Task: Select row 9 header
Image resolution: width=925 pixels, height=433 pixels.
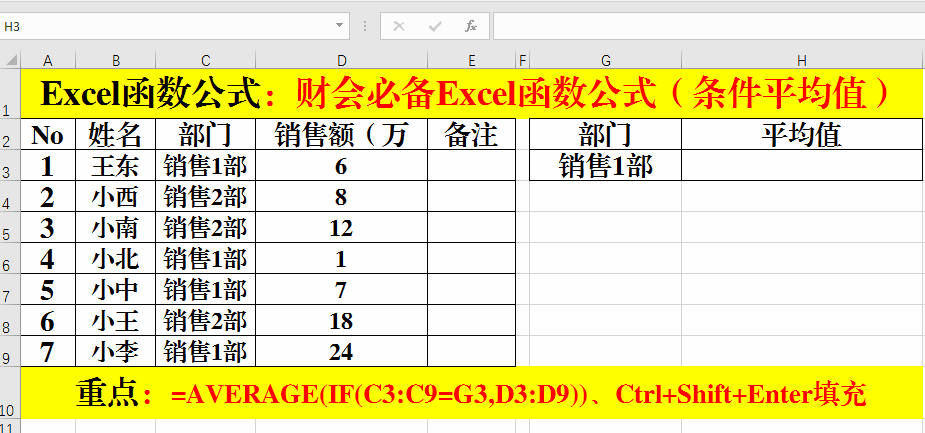Action: click(10, 351)
